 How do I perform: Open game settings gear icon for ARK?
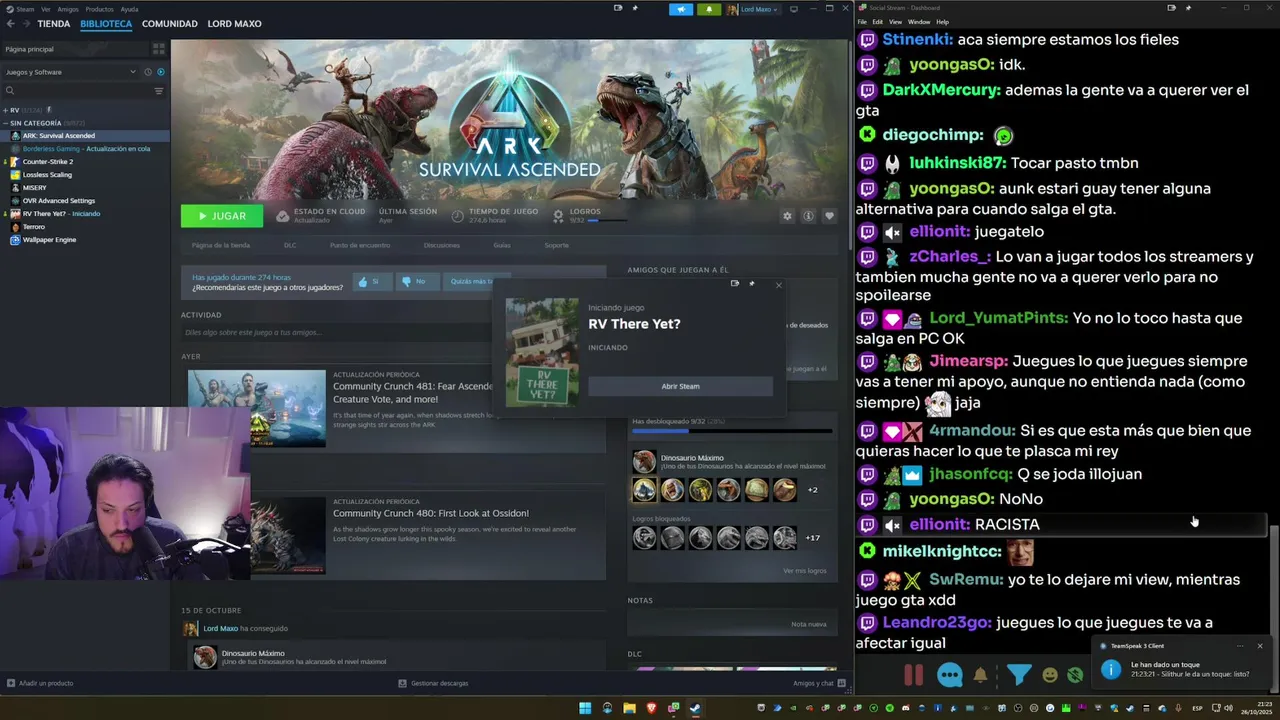pyautogui.click(x=787, y=216)
